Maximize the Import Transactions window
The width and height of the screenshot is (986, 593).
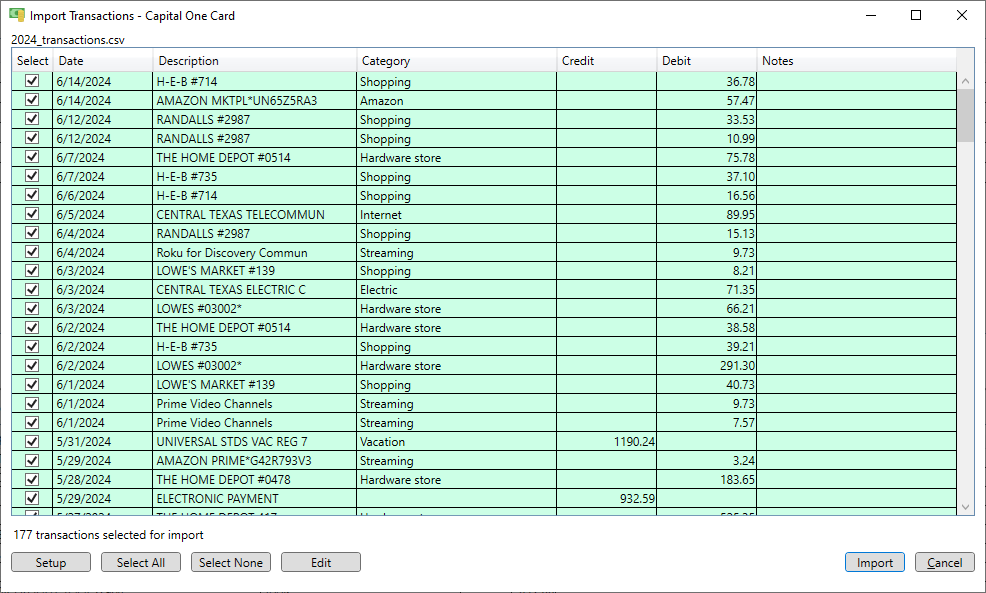click(916, 15)
